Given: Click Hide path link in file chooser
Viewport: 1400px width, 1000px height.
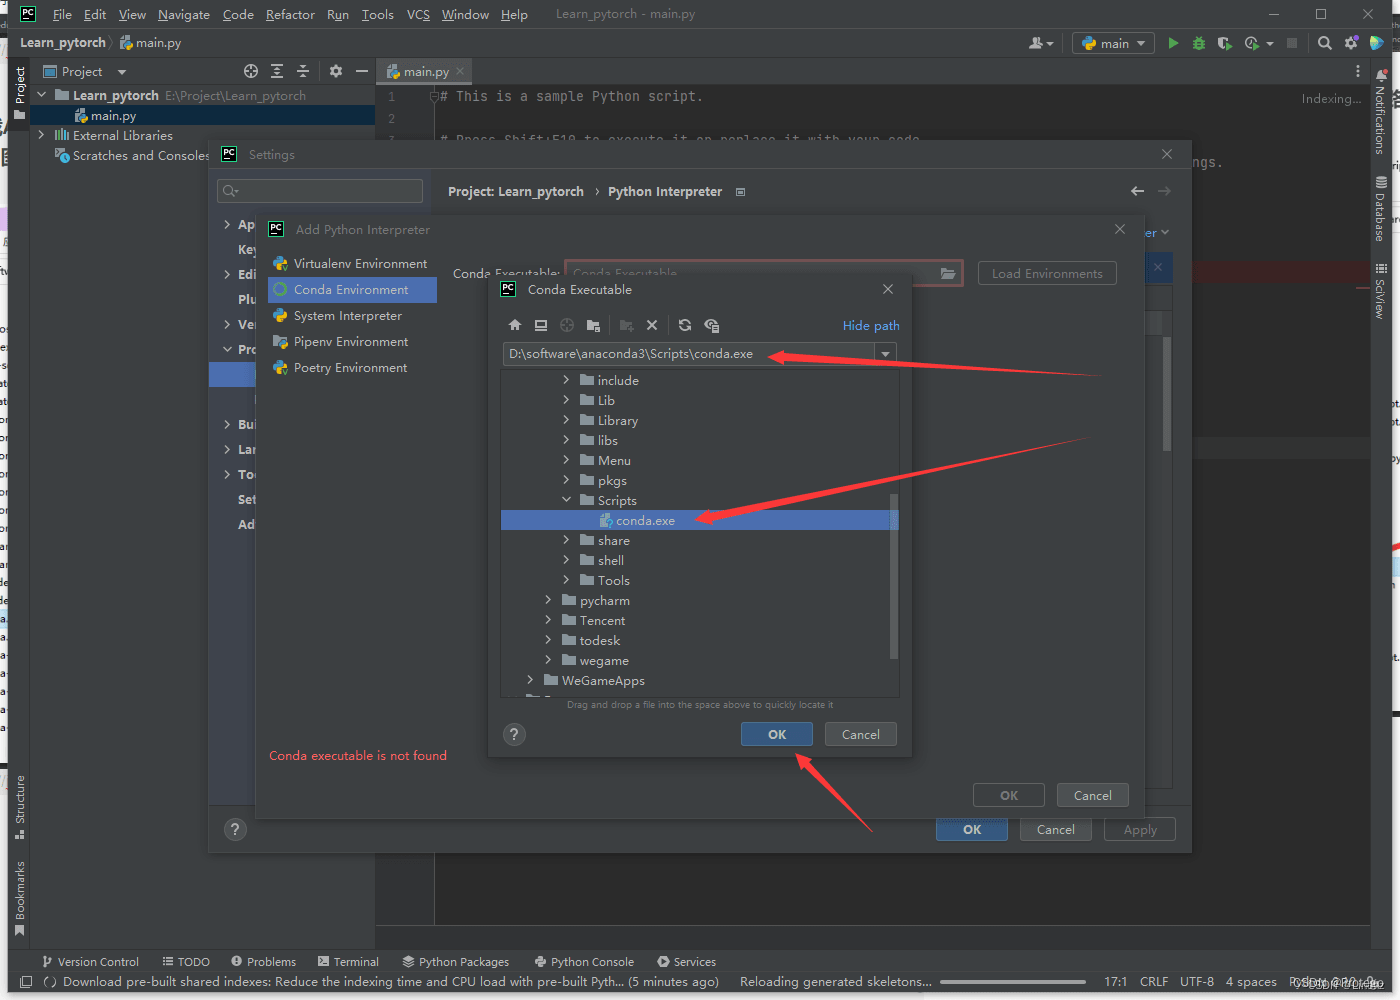Looking at the screenshot, I should (870, 325).
